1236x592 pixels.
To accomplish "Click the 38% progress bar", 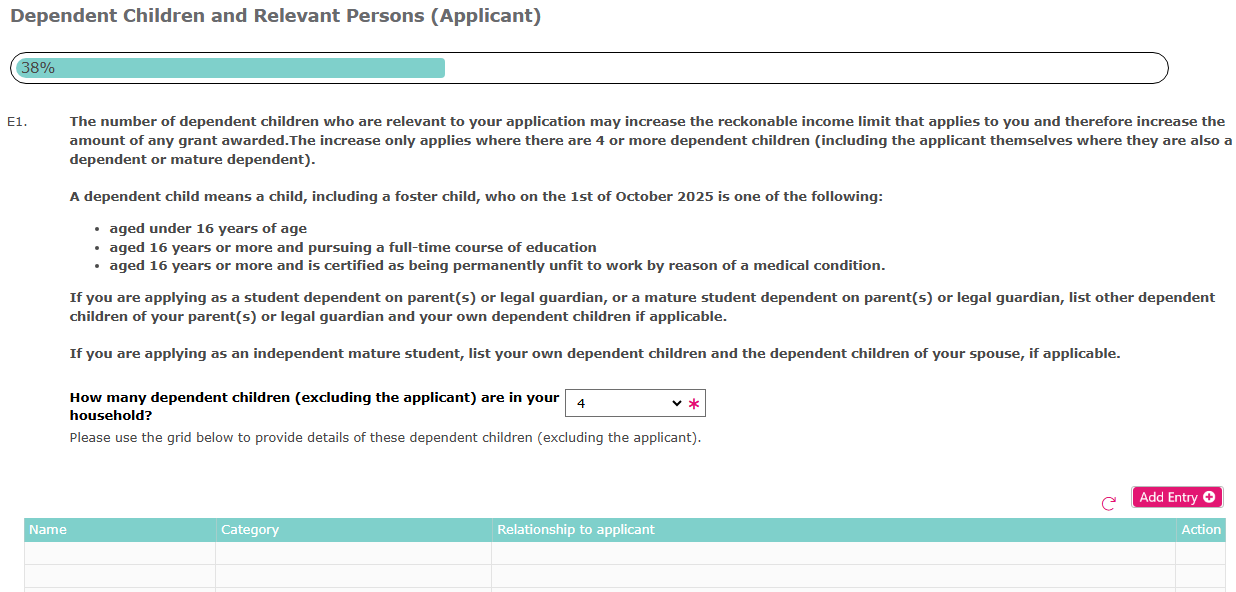I will [230, 67].
